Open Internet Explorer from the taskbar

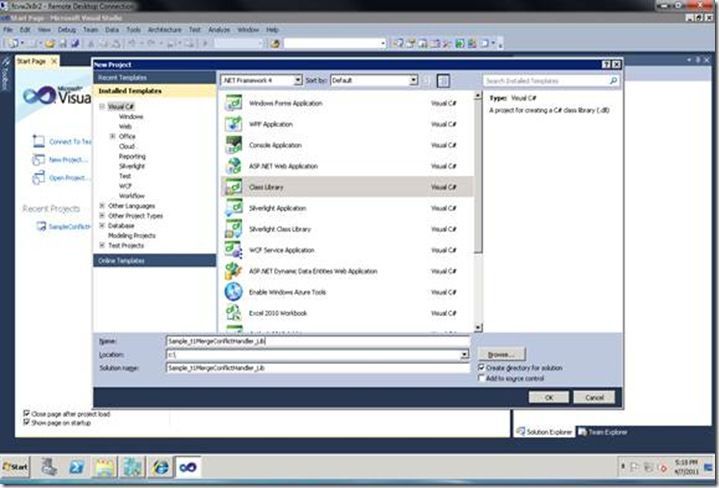pos(160,467)
